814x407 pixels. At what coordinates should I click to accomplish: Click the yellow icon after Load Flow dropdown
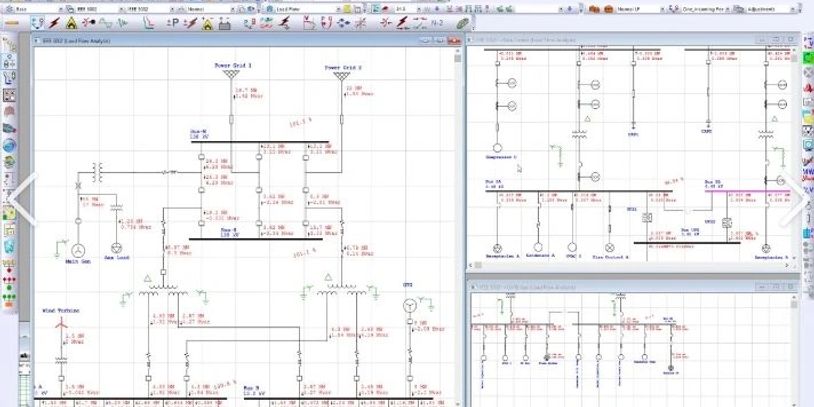pyautogui.click(x=348, y=9)
